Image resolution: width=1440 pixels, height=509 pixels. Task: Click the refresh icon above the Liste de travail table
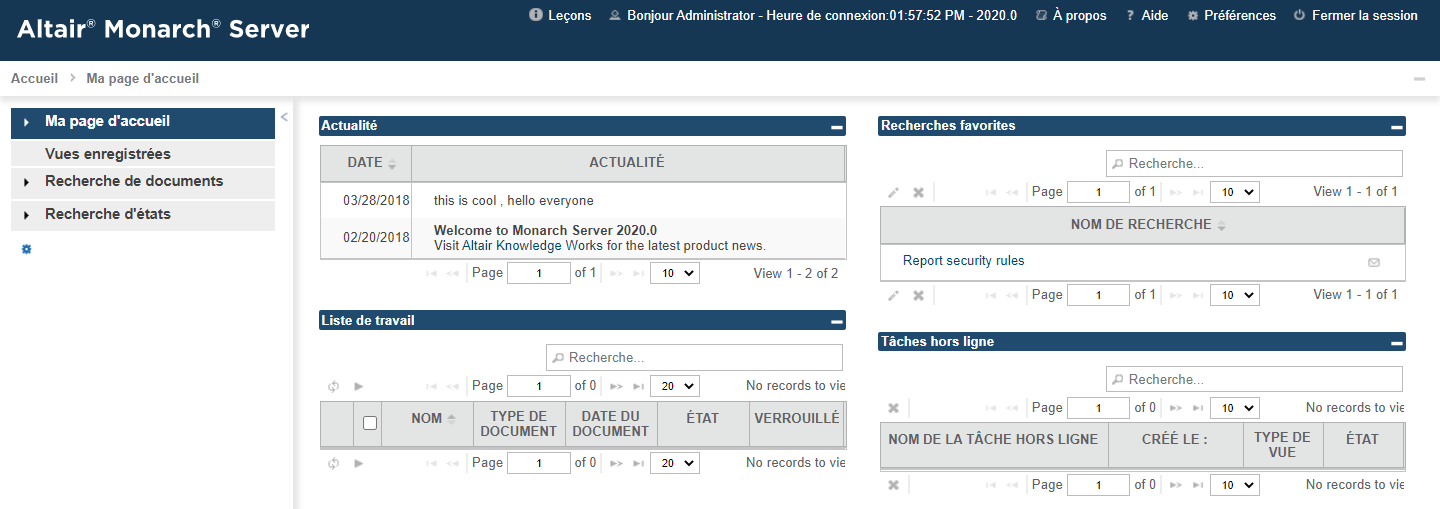pyautogui.click(x=334, y=386)
